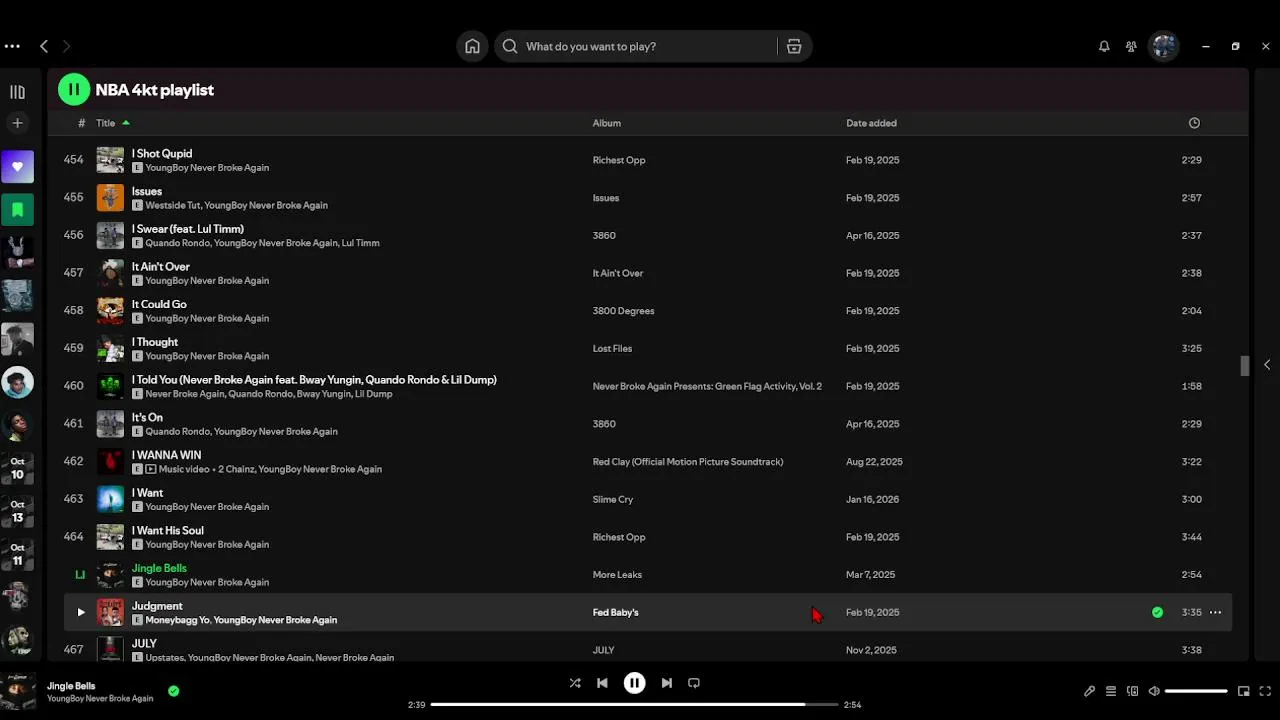Click Westside Tut artist name
The height and width of the screenshot is (720, 1280).
(172, 205)
